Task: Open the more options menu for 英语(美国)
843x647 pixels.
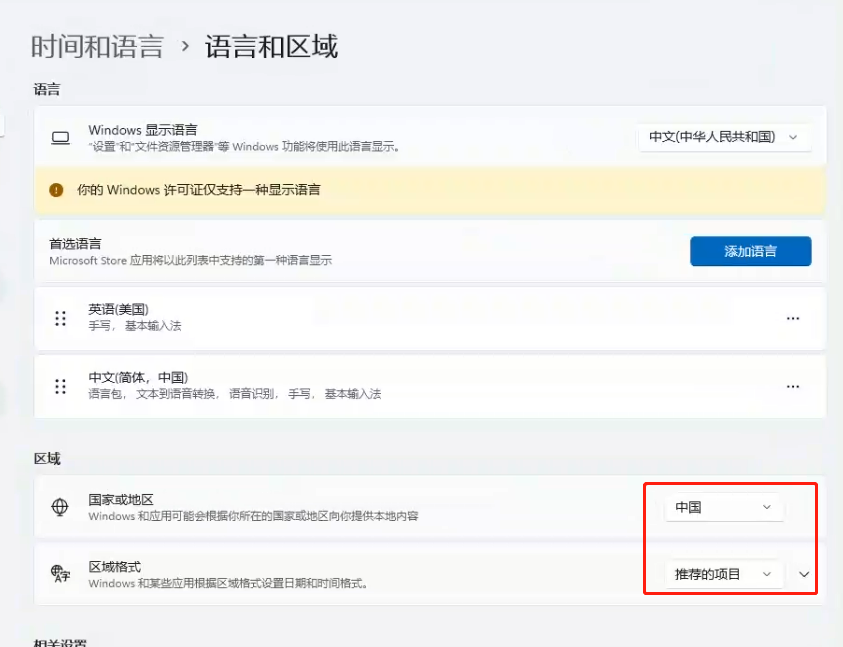Action: pyautogui.click(x=792, y=318)
